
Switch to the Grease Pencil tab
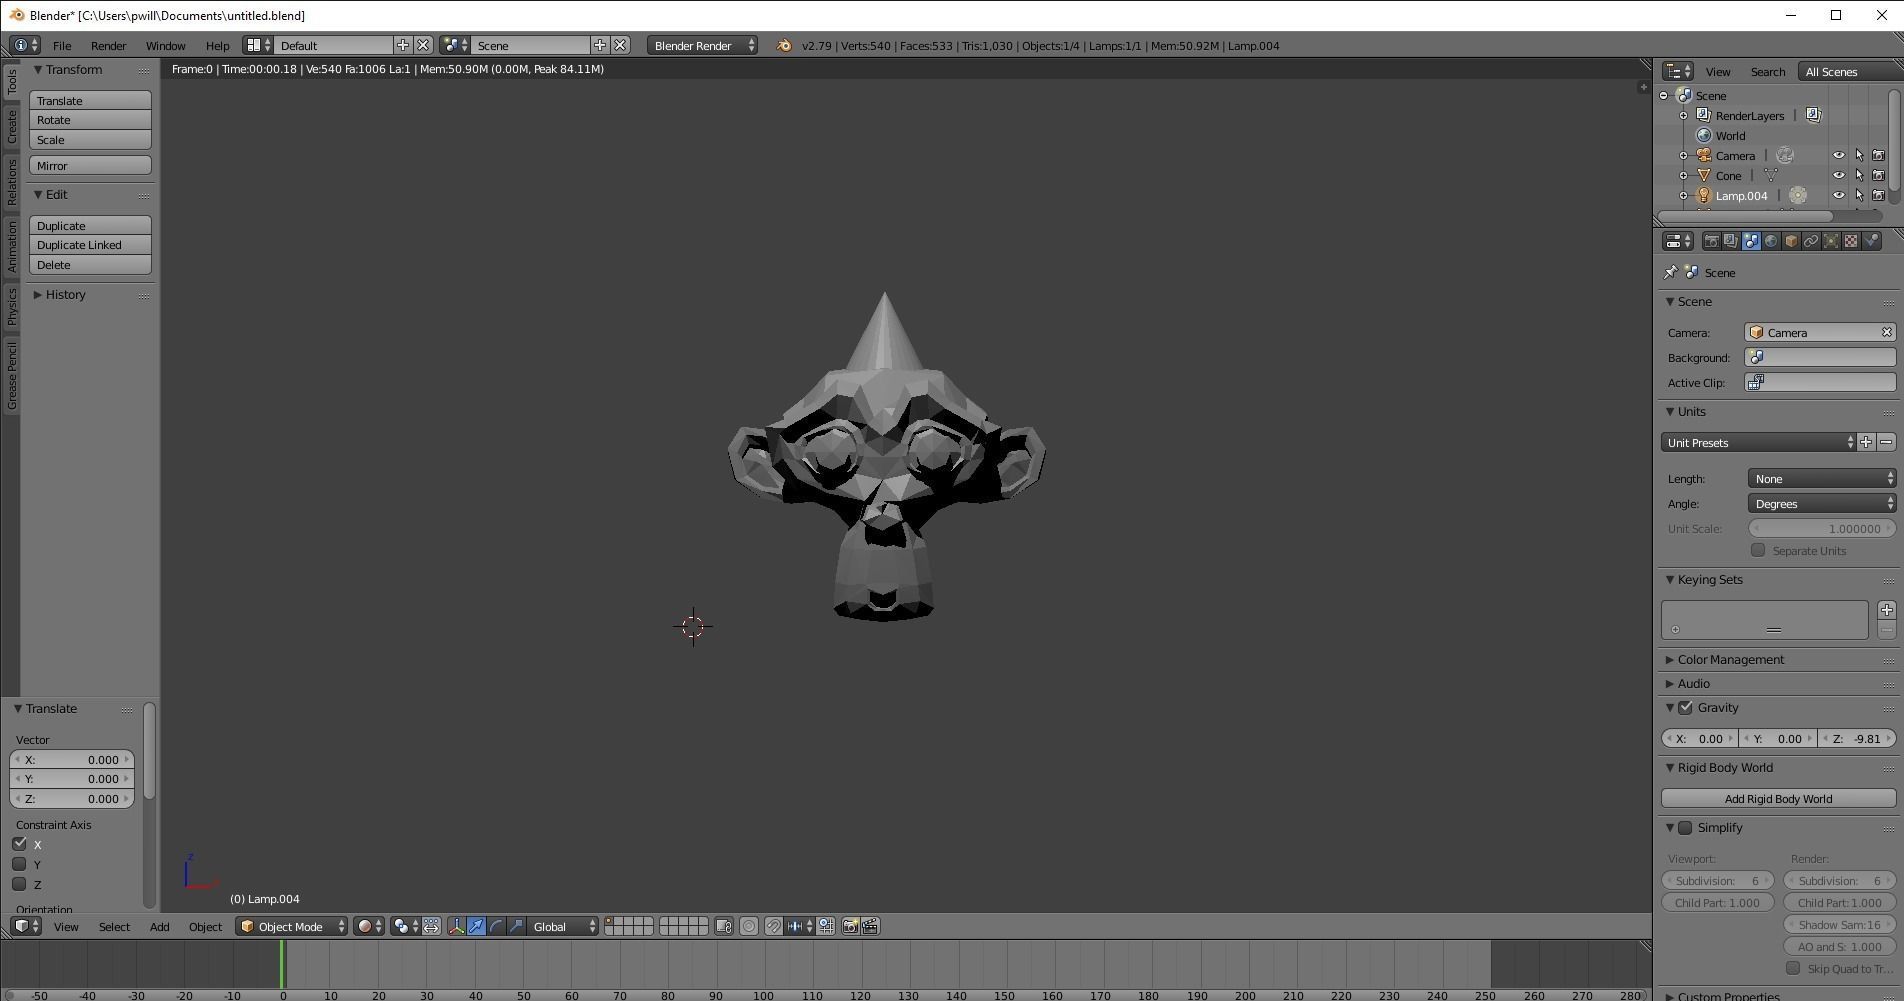coord(11,375)
